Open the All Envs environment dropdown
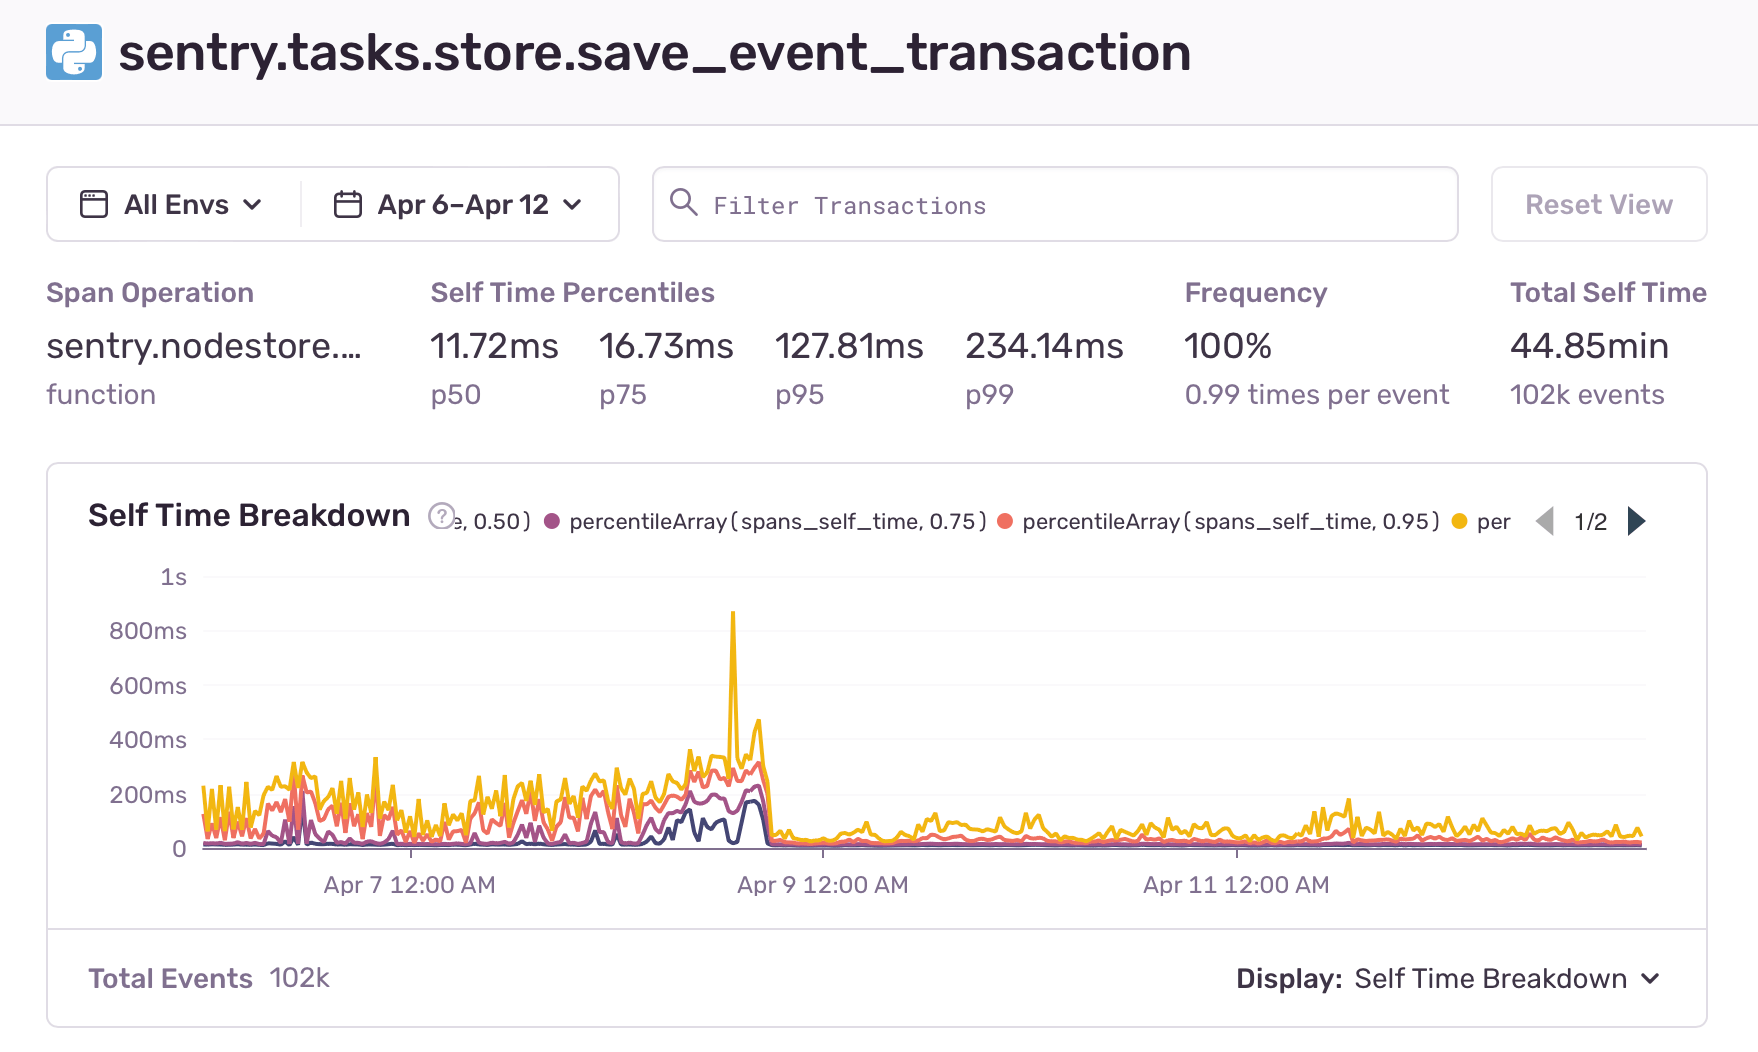1758x1052 pixels. point(172,204)
